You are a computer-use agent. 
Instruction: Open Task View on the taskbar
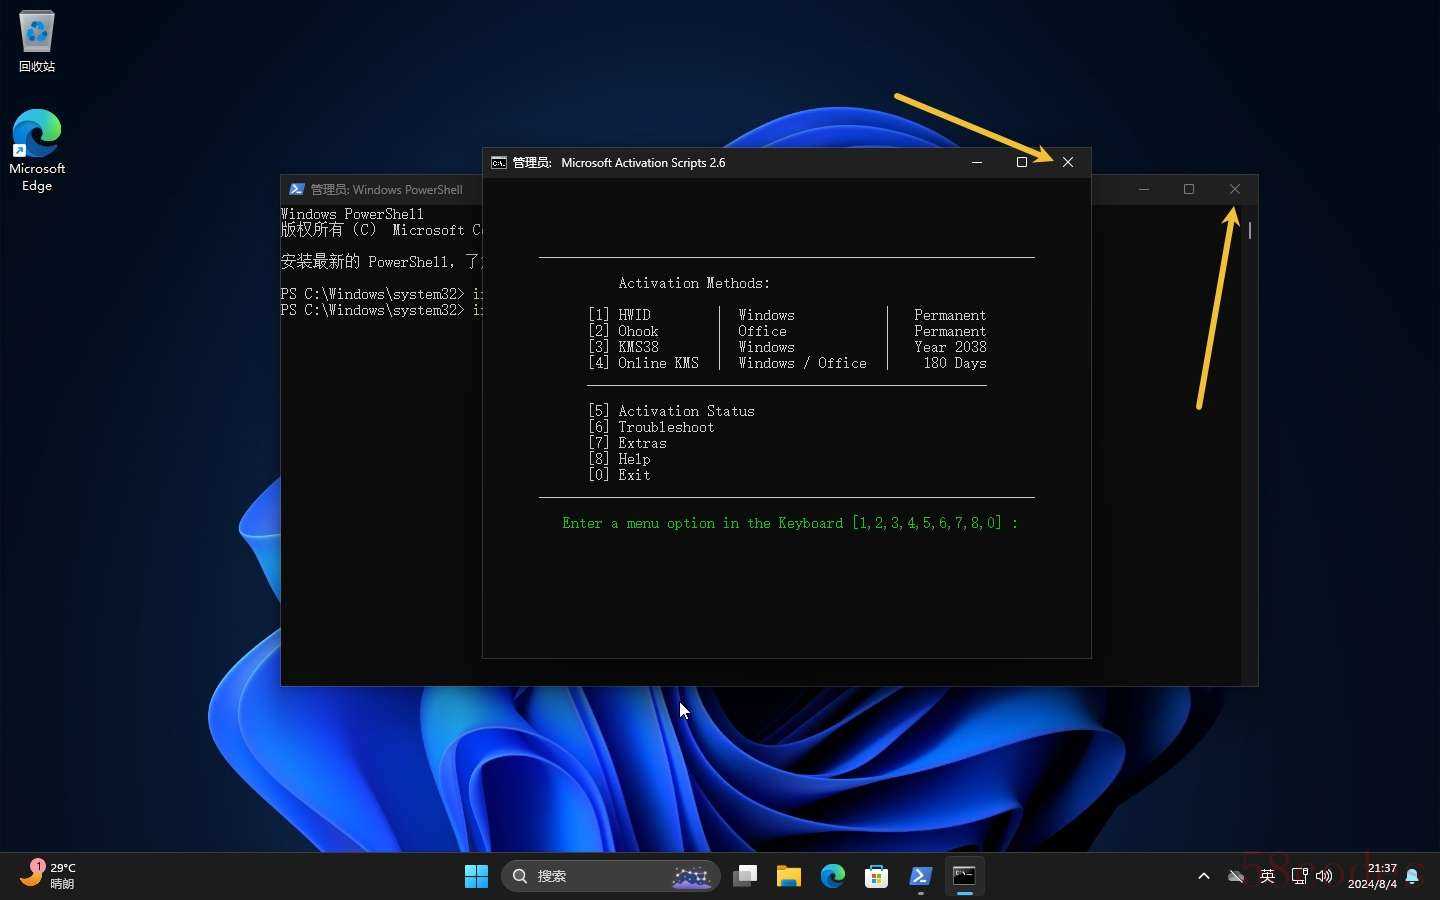pos(745,876)
